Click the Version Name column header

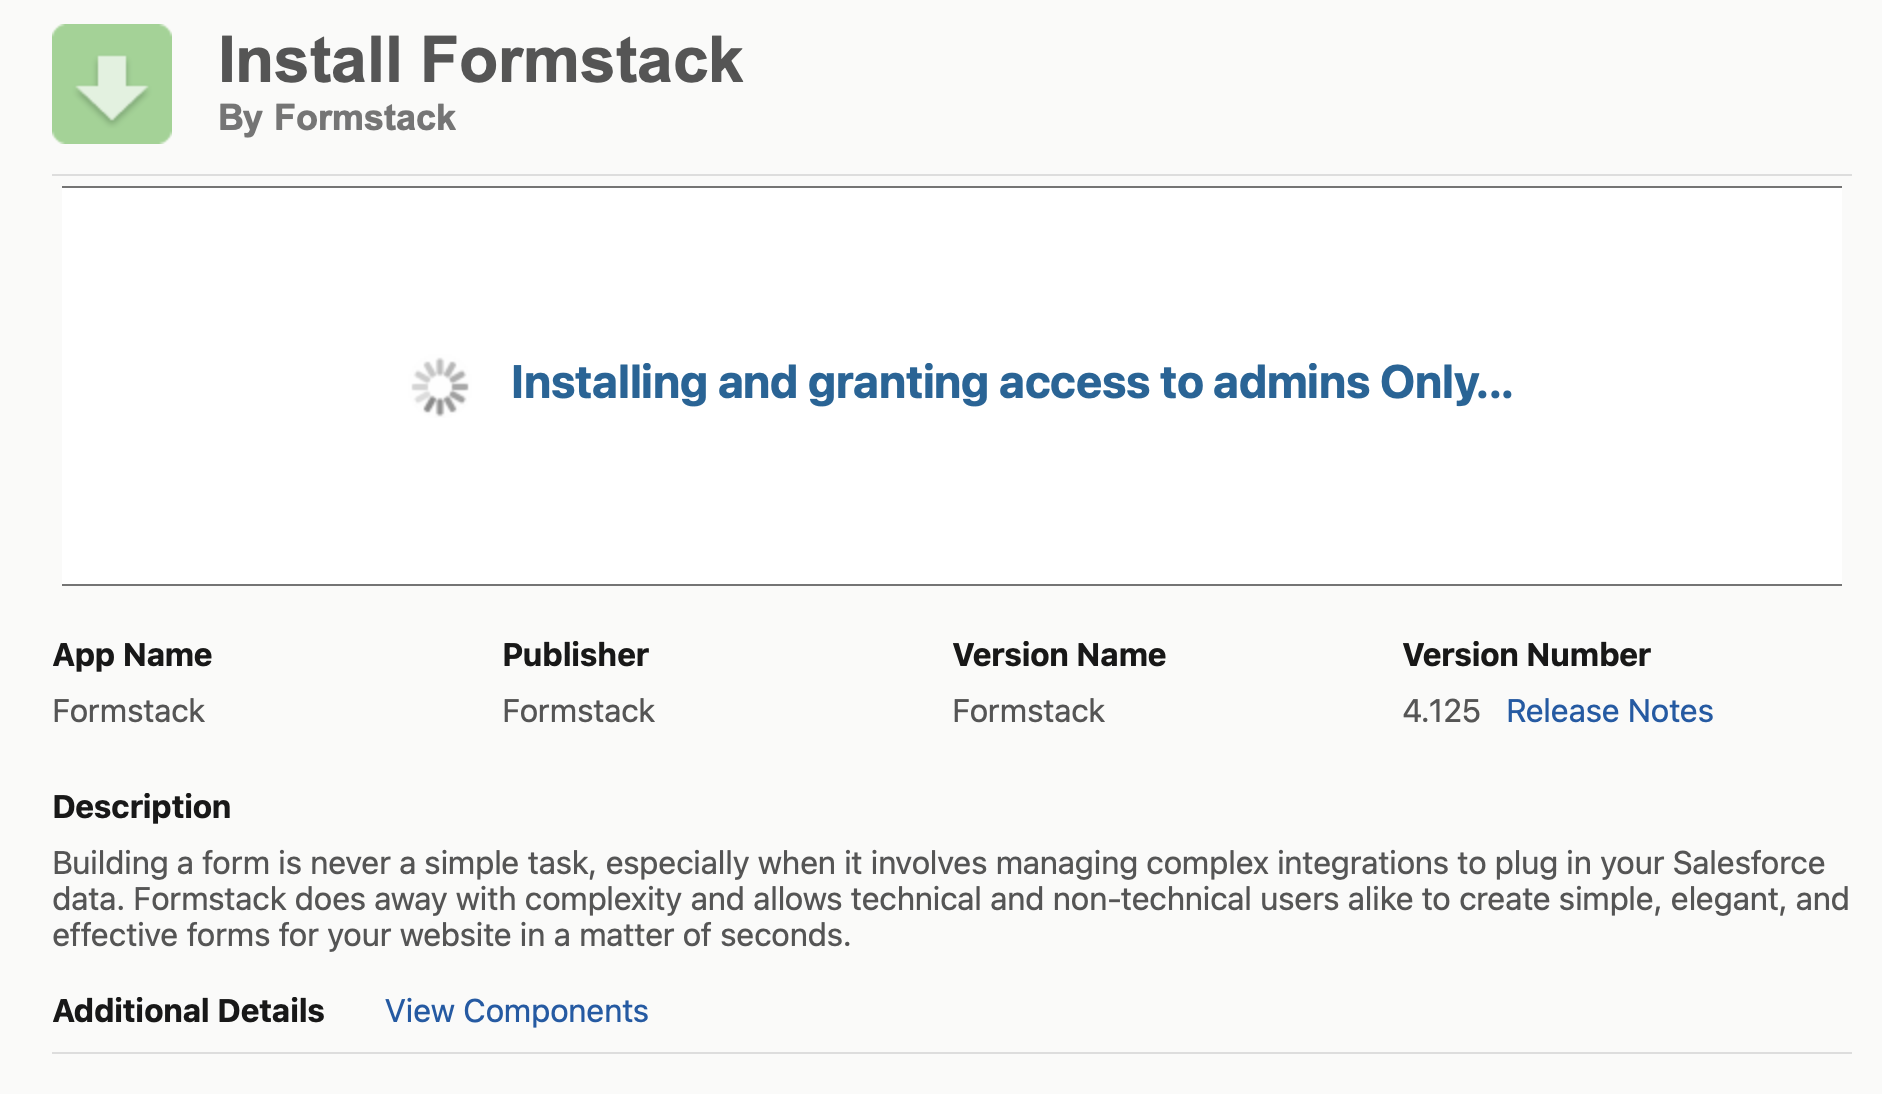coord(1060,655)
